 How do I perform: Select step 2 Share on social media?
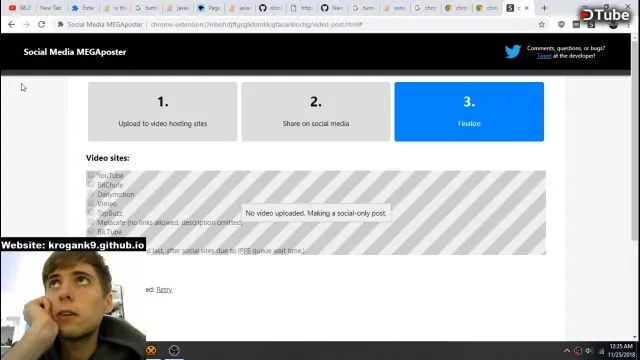coord(316,111)
